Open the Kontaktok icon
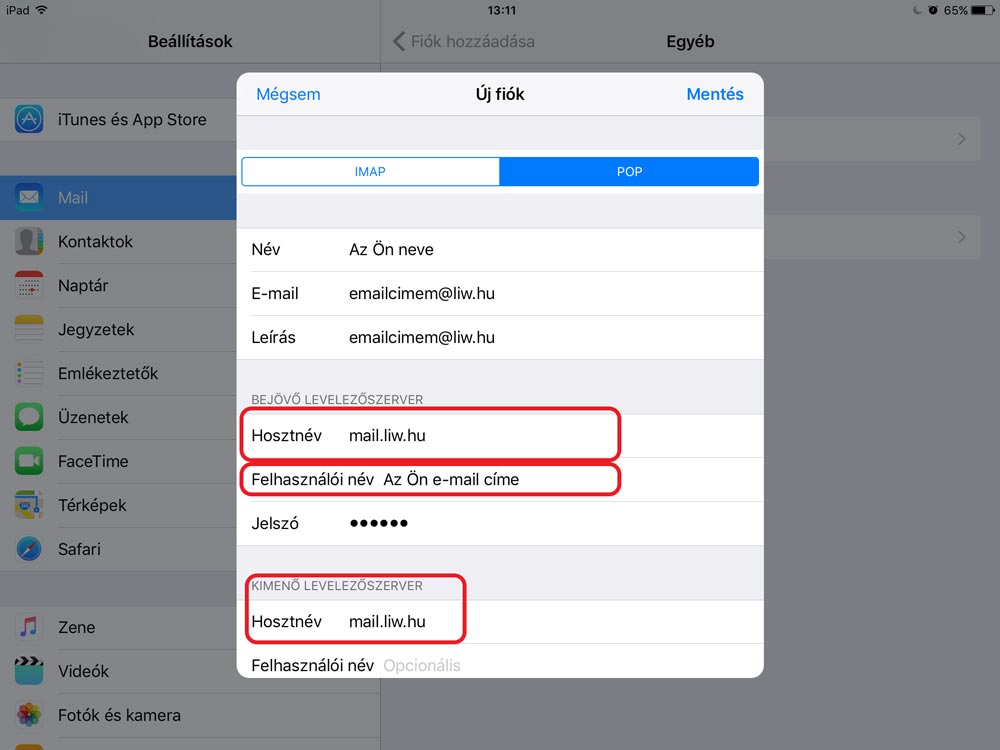 tap(29, 242)
